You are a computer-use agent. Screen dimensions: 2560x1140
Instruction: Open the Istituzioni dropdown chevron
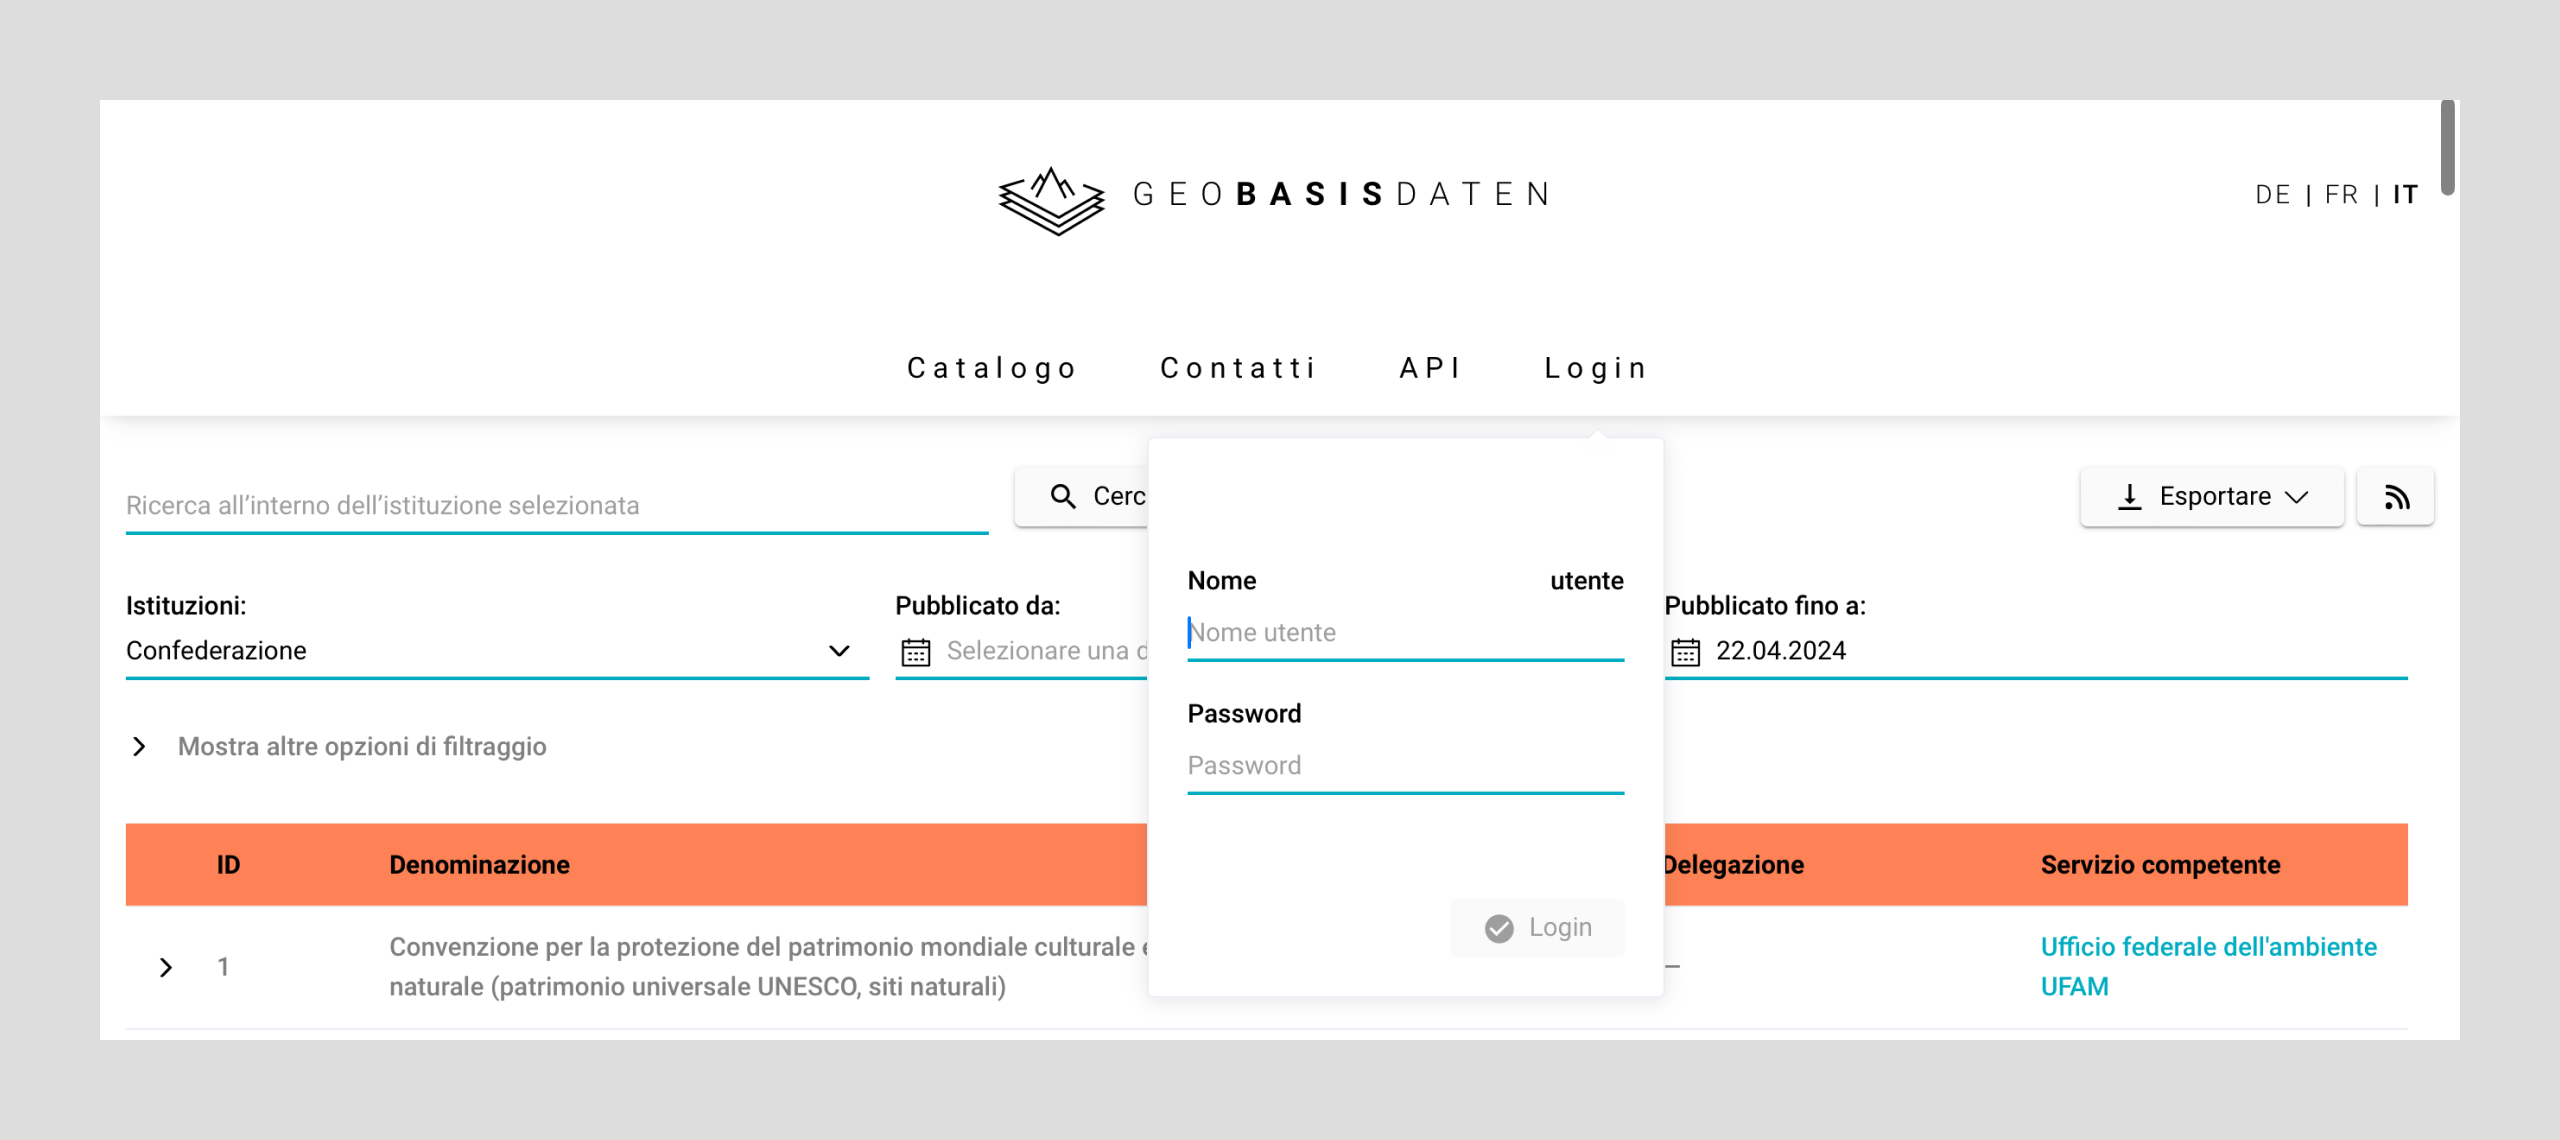pos(839,651)
